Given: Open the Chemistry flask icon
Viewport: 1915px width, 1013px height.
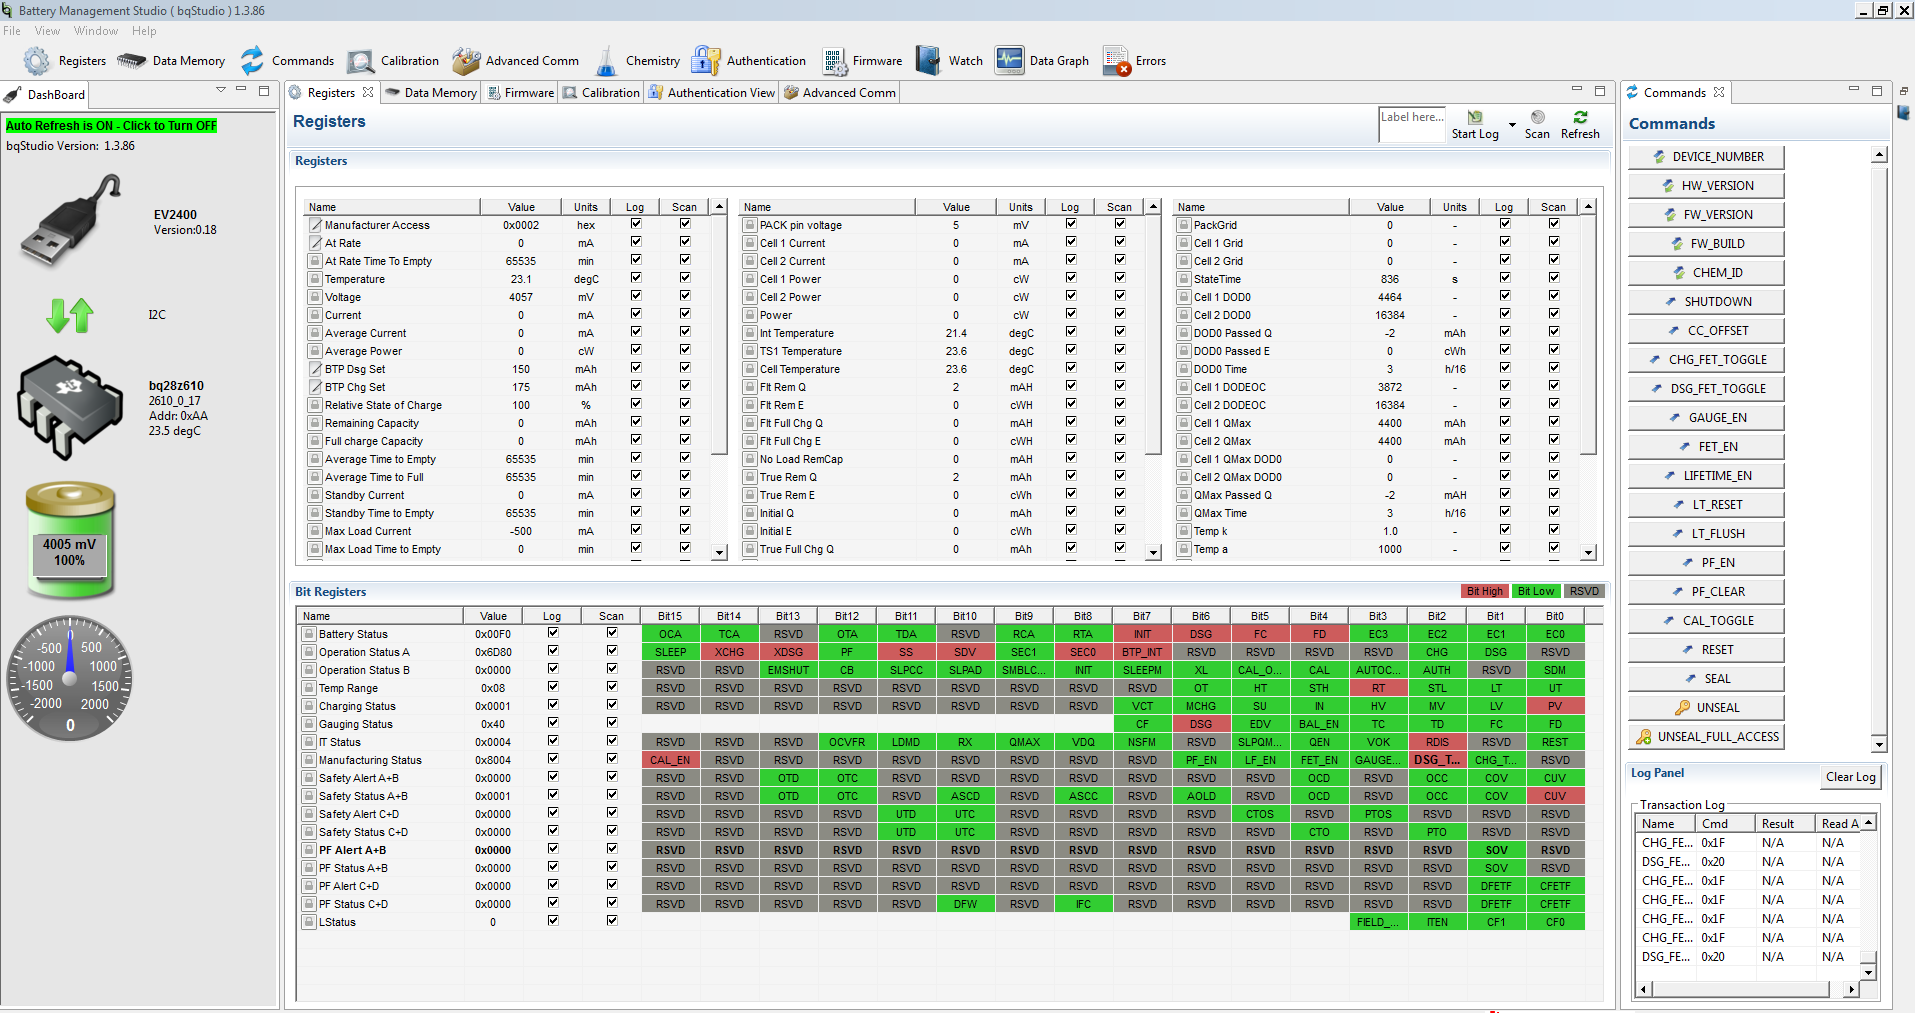Looking at the screenshot, I should coord(606,61).
